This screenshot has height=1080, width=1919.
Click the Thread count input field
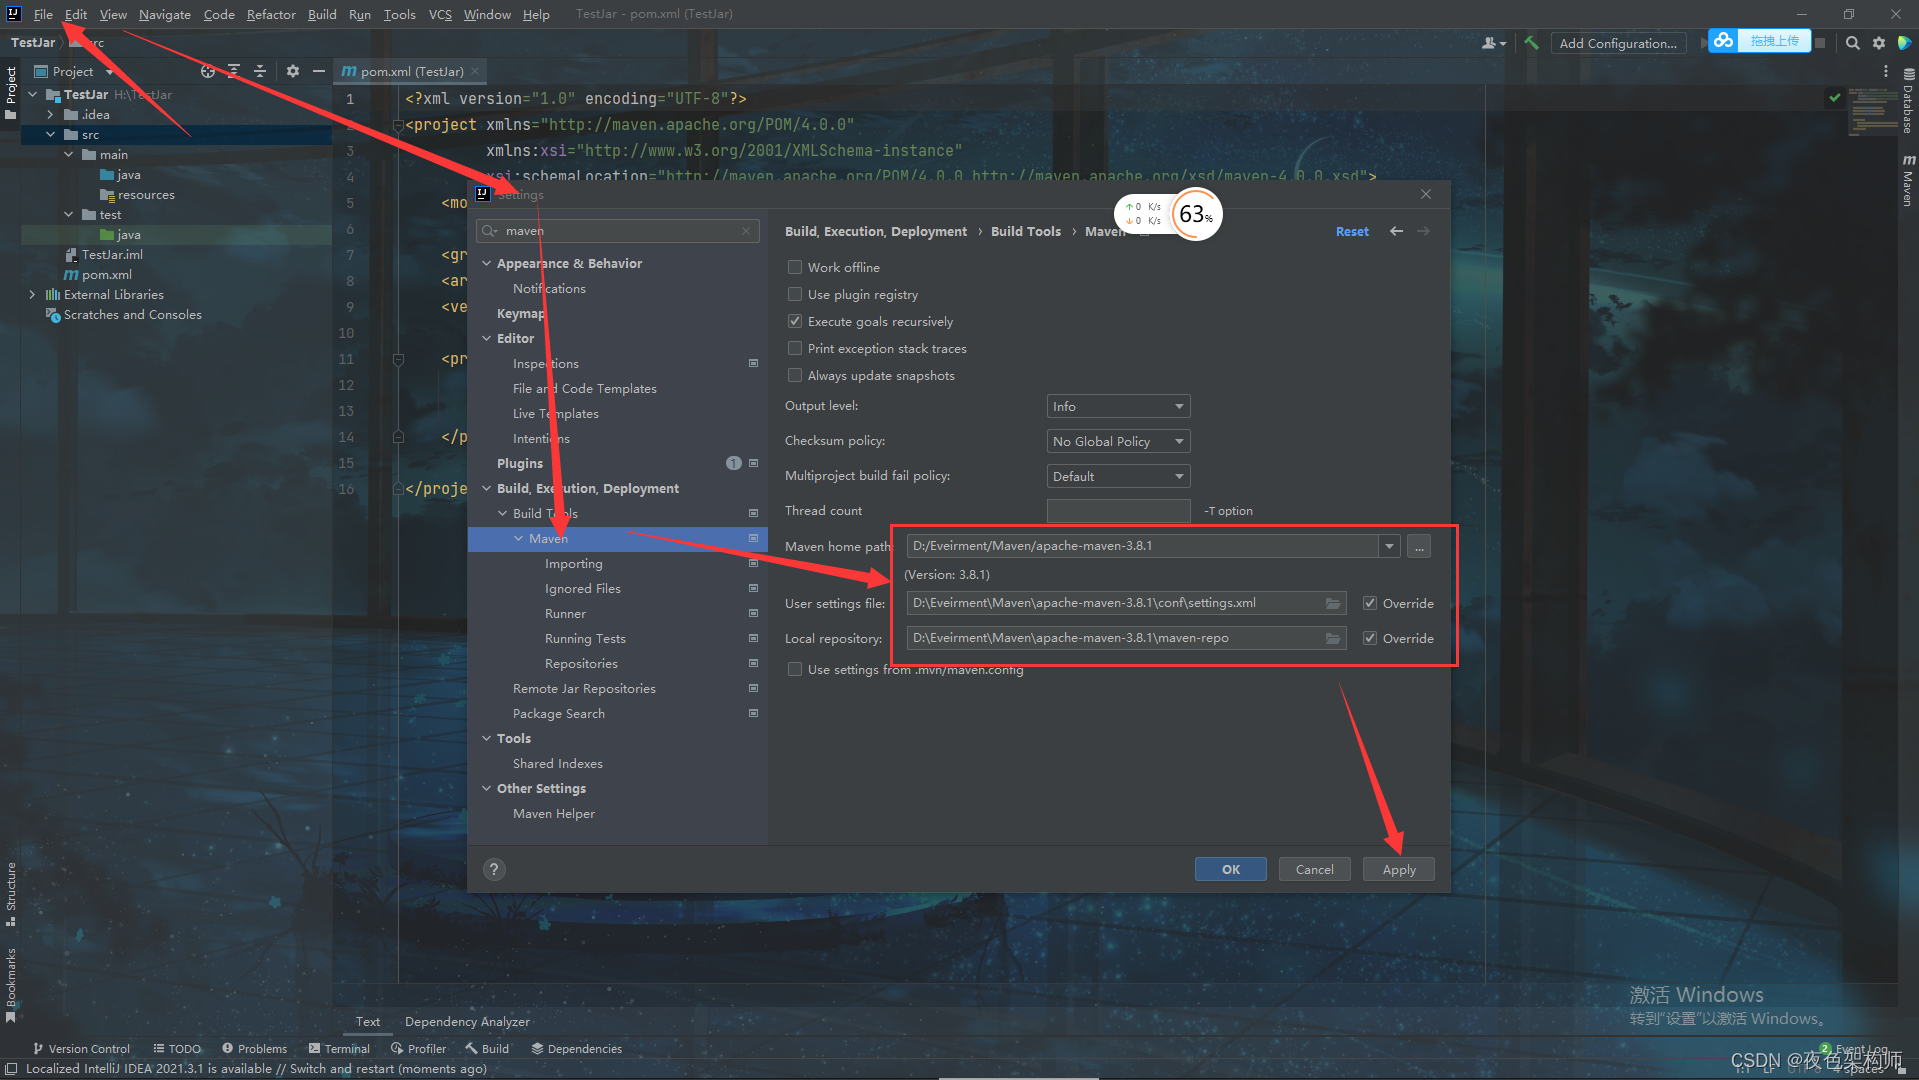(x=1118, y=511)
